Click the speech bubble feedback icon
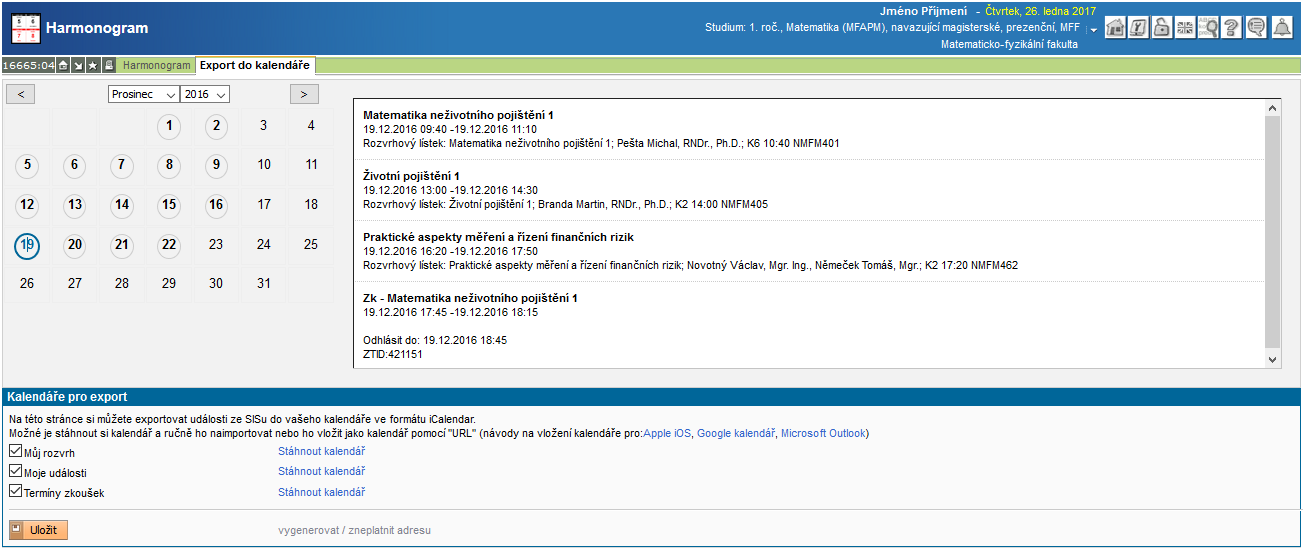 click(1255, 28)
